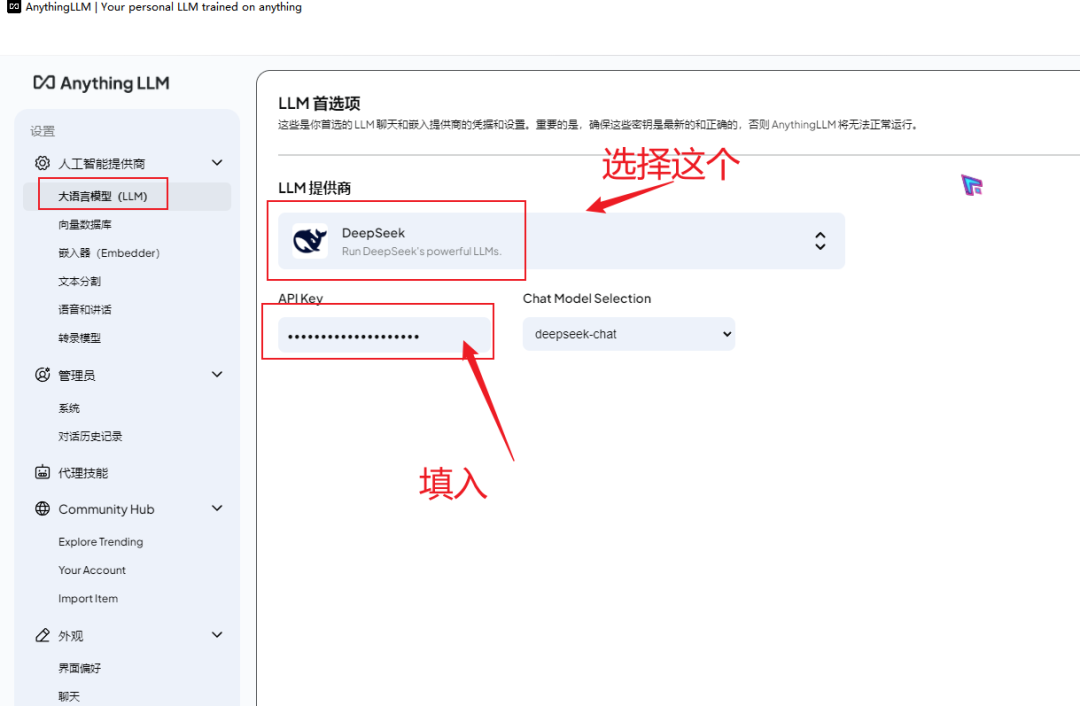
Task: Click the Community Hub section label
Action: coord(106,509)
